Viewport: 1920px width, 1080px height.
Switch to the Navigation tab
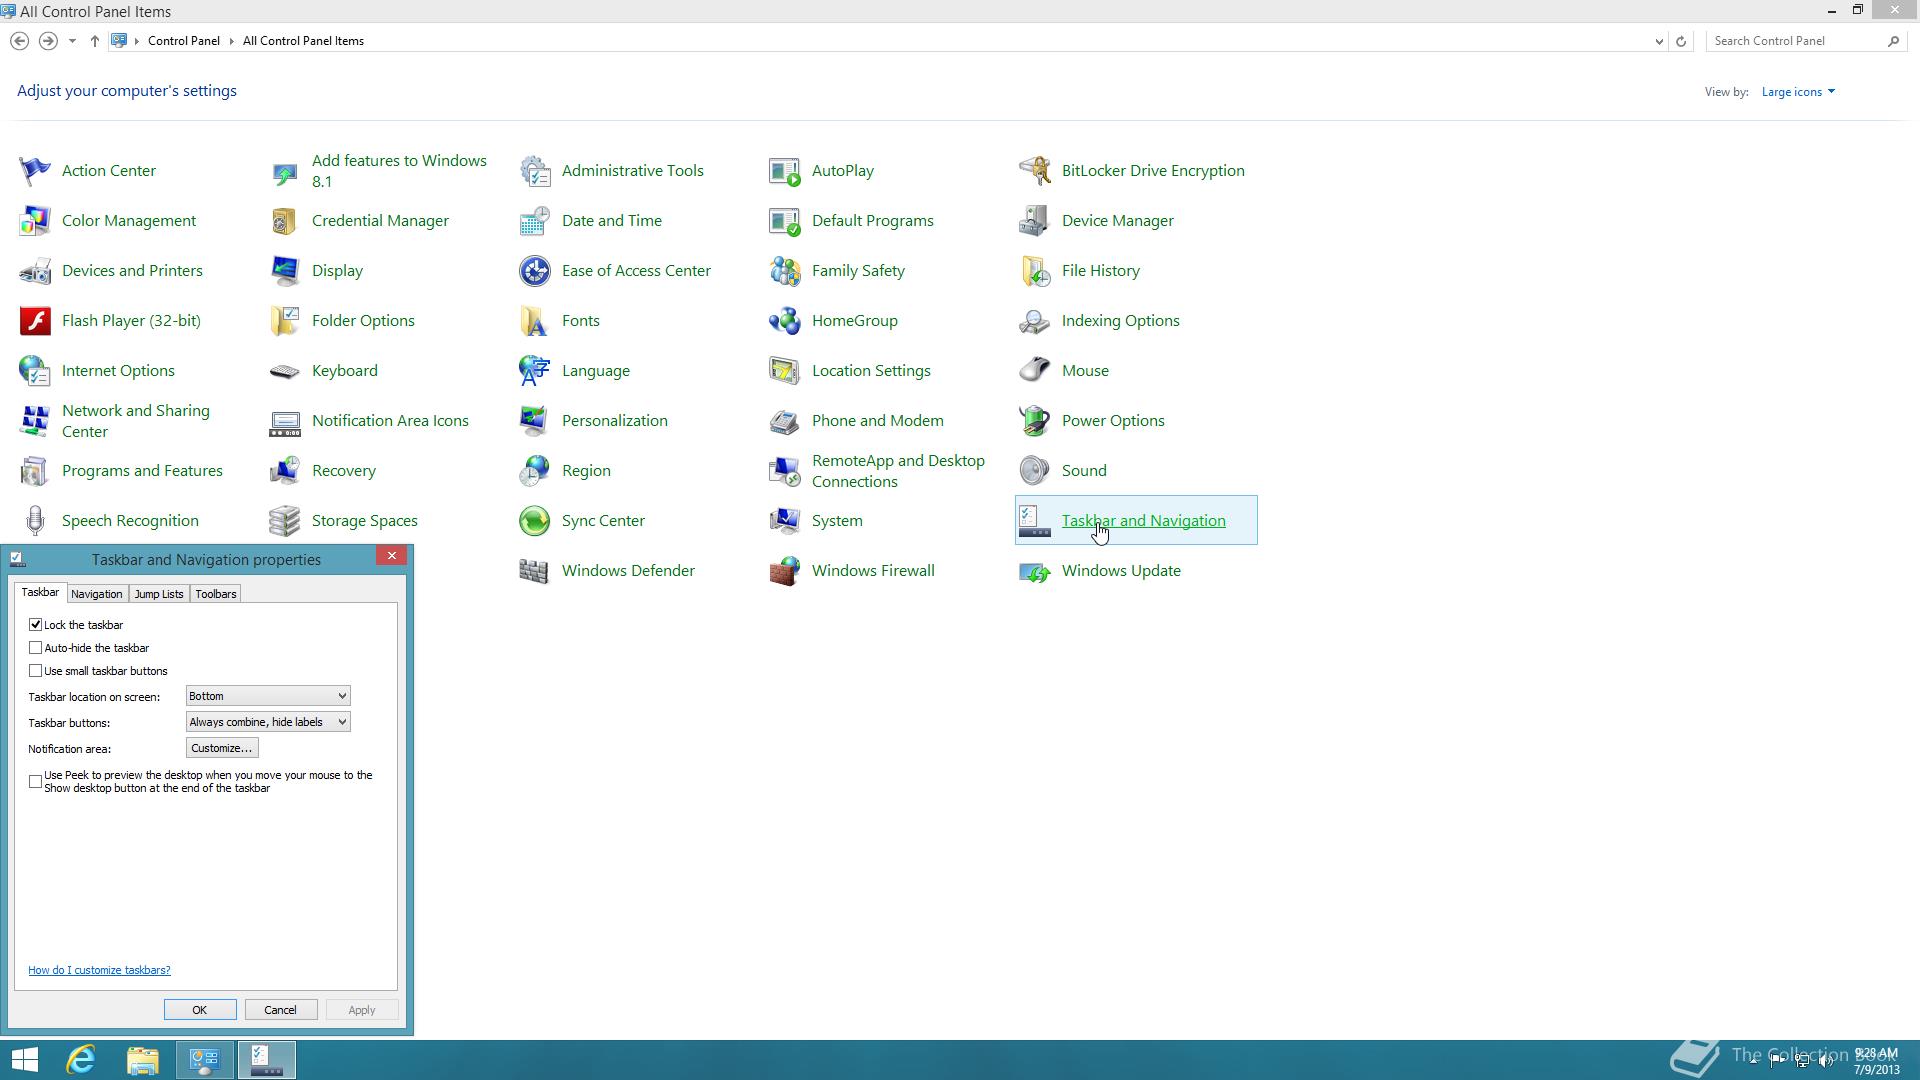tap(97, 594)
